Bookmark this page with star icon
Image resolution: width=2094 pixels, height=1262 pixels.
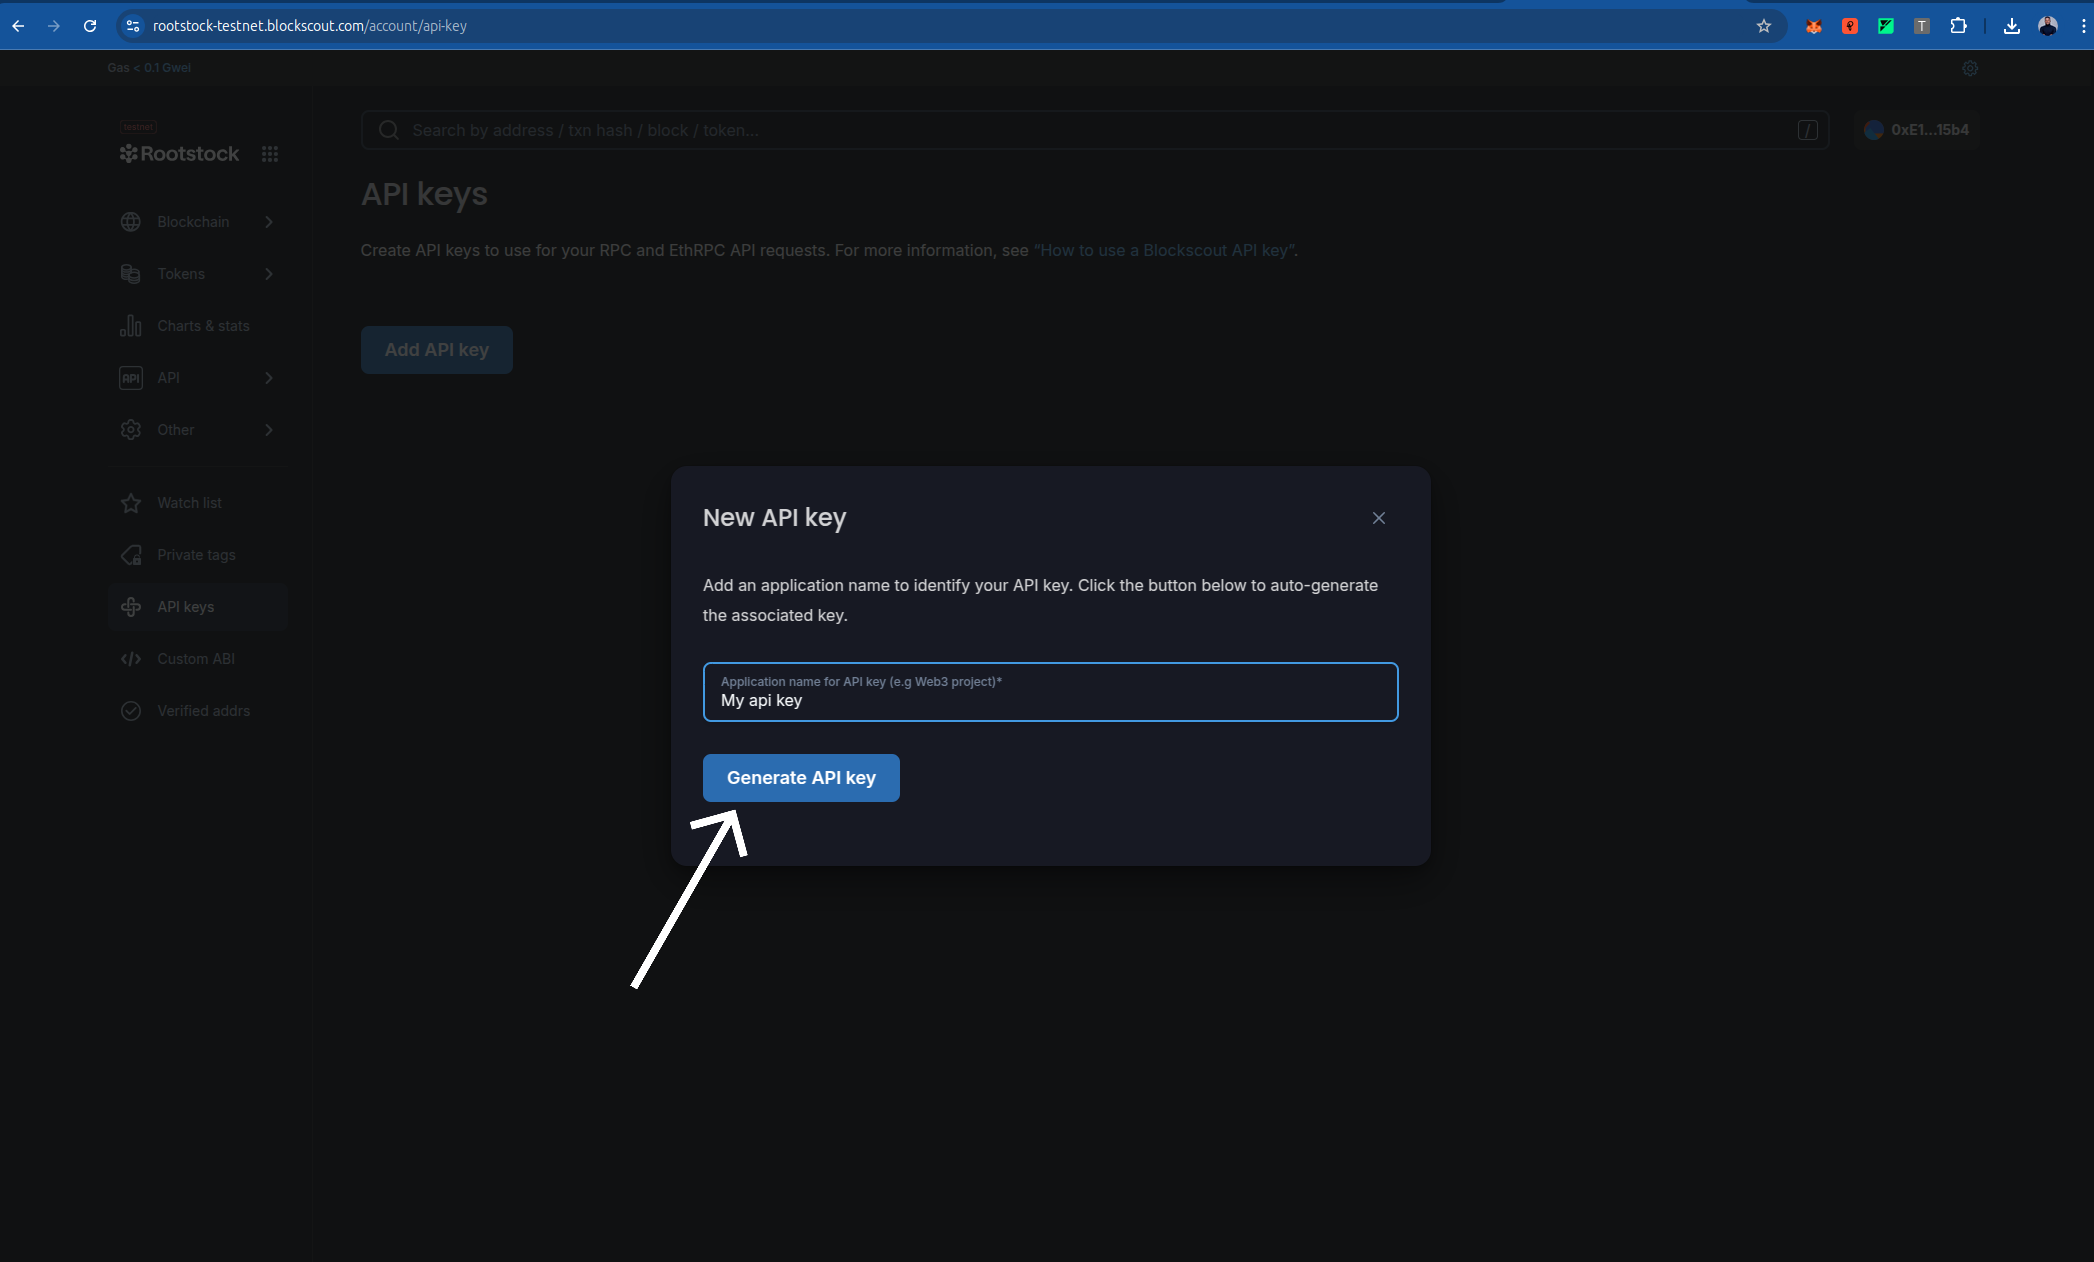click(x=1763, y=26)
